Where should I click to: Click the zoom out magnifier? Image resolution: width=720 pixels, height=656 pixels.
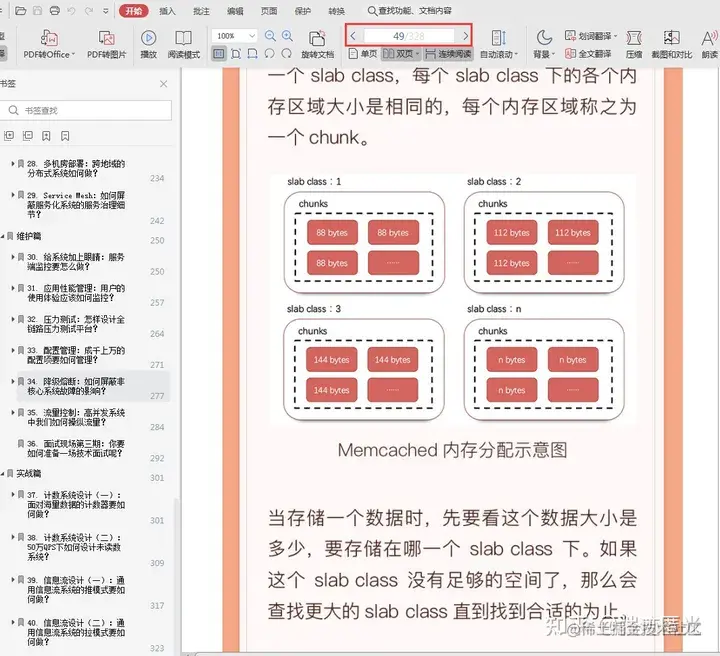coord(270,36)
